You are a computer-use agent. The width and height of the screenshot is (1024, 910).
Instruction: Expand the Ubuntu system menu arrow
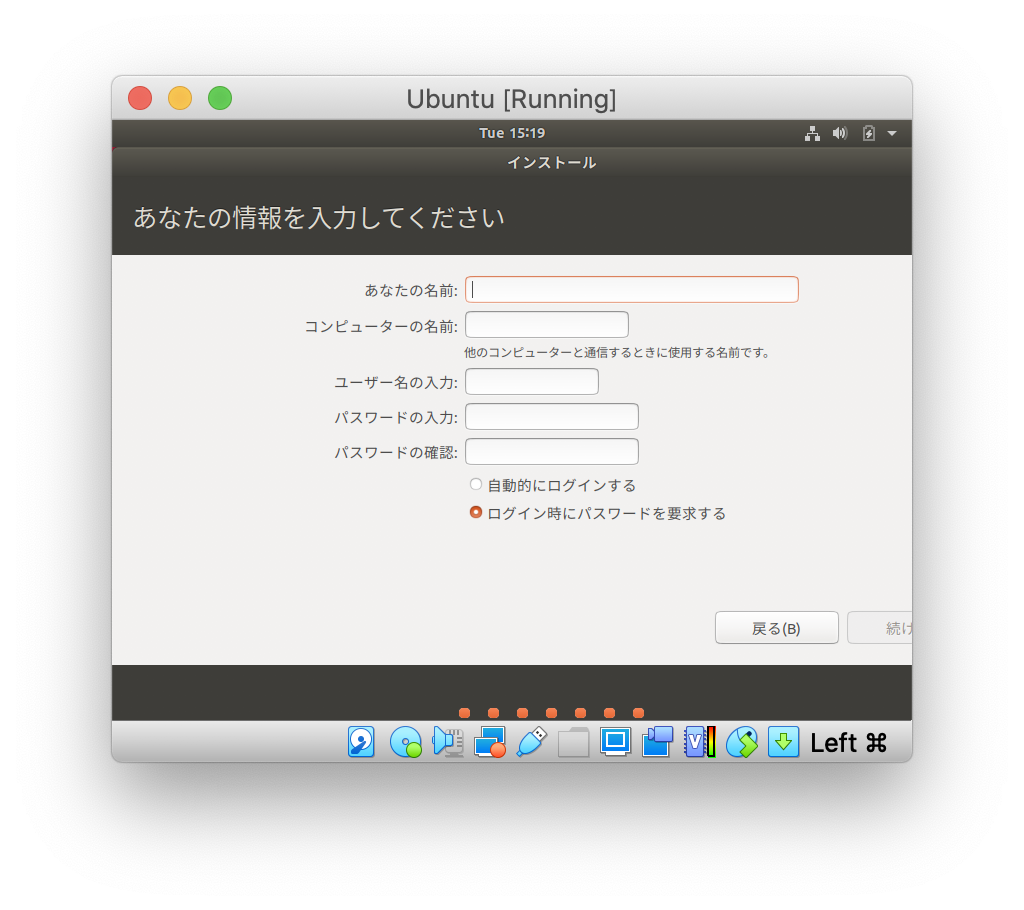(891, 133)
